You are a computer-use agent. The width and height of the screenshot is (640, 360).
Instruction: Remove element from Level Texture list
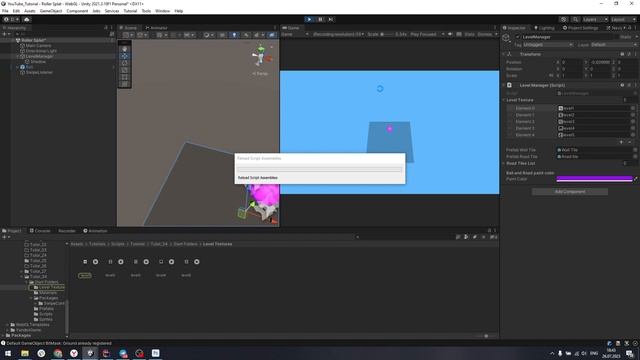[x=630, y=142]
